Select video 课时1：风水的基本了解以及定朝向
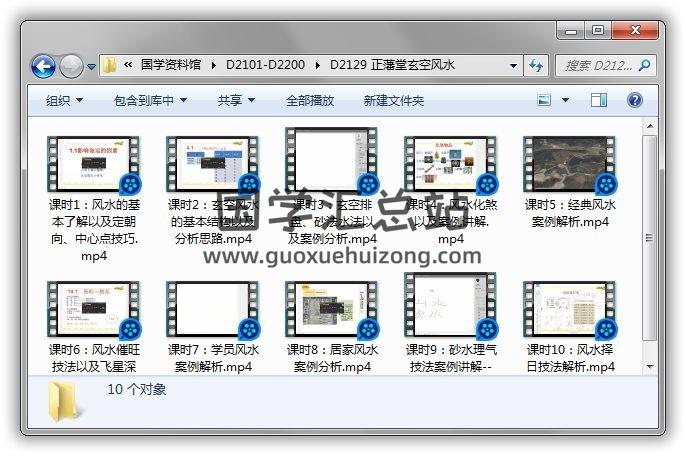 pyautogui.click(x=94, y=165)
